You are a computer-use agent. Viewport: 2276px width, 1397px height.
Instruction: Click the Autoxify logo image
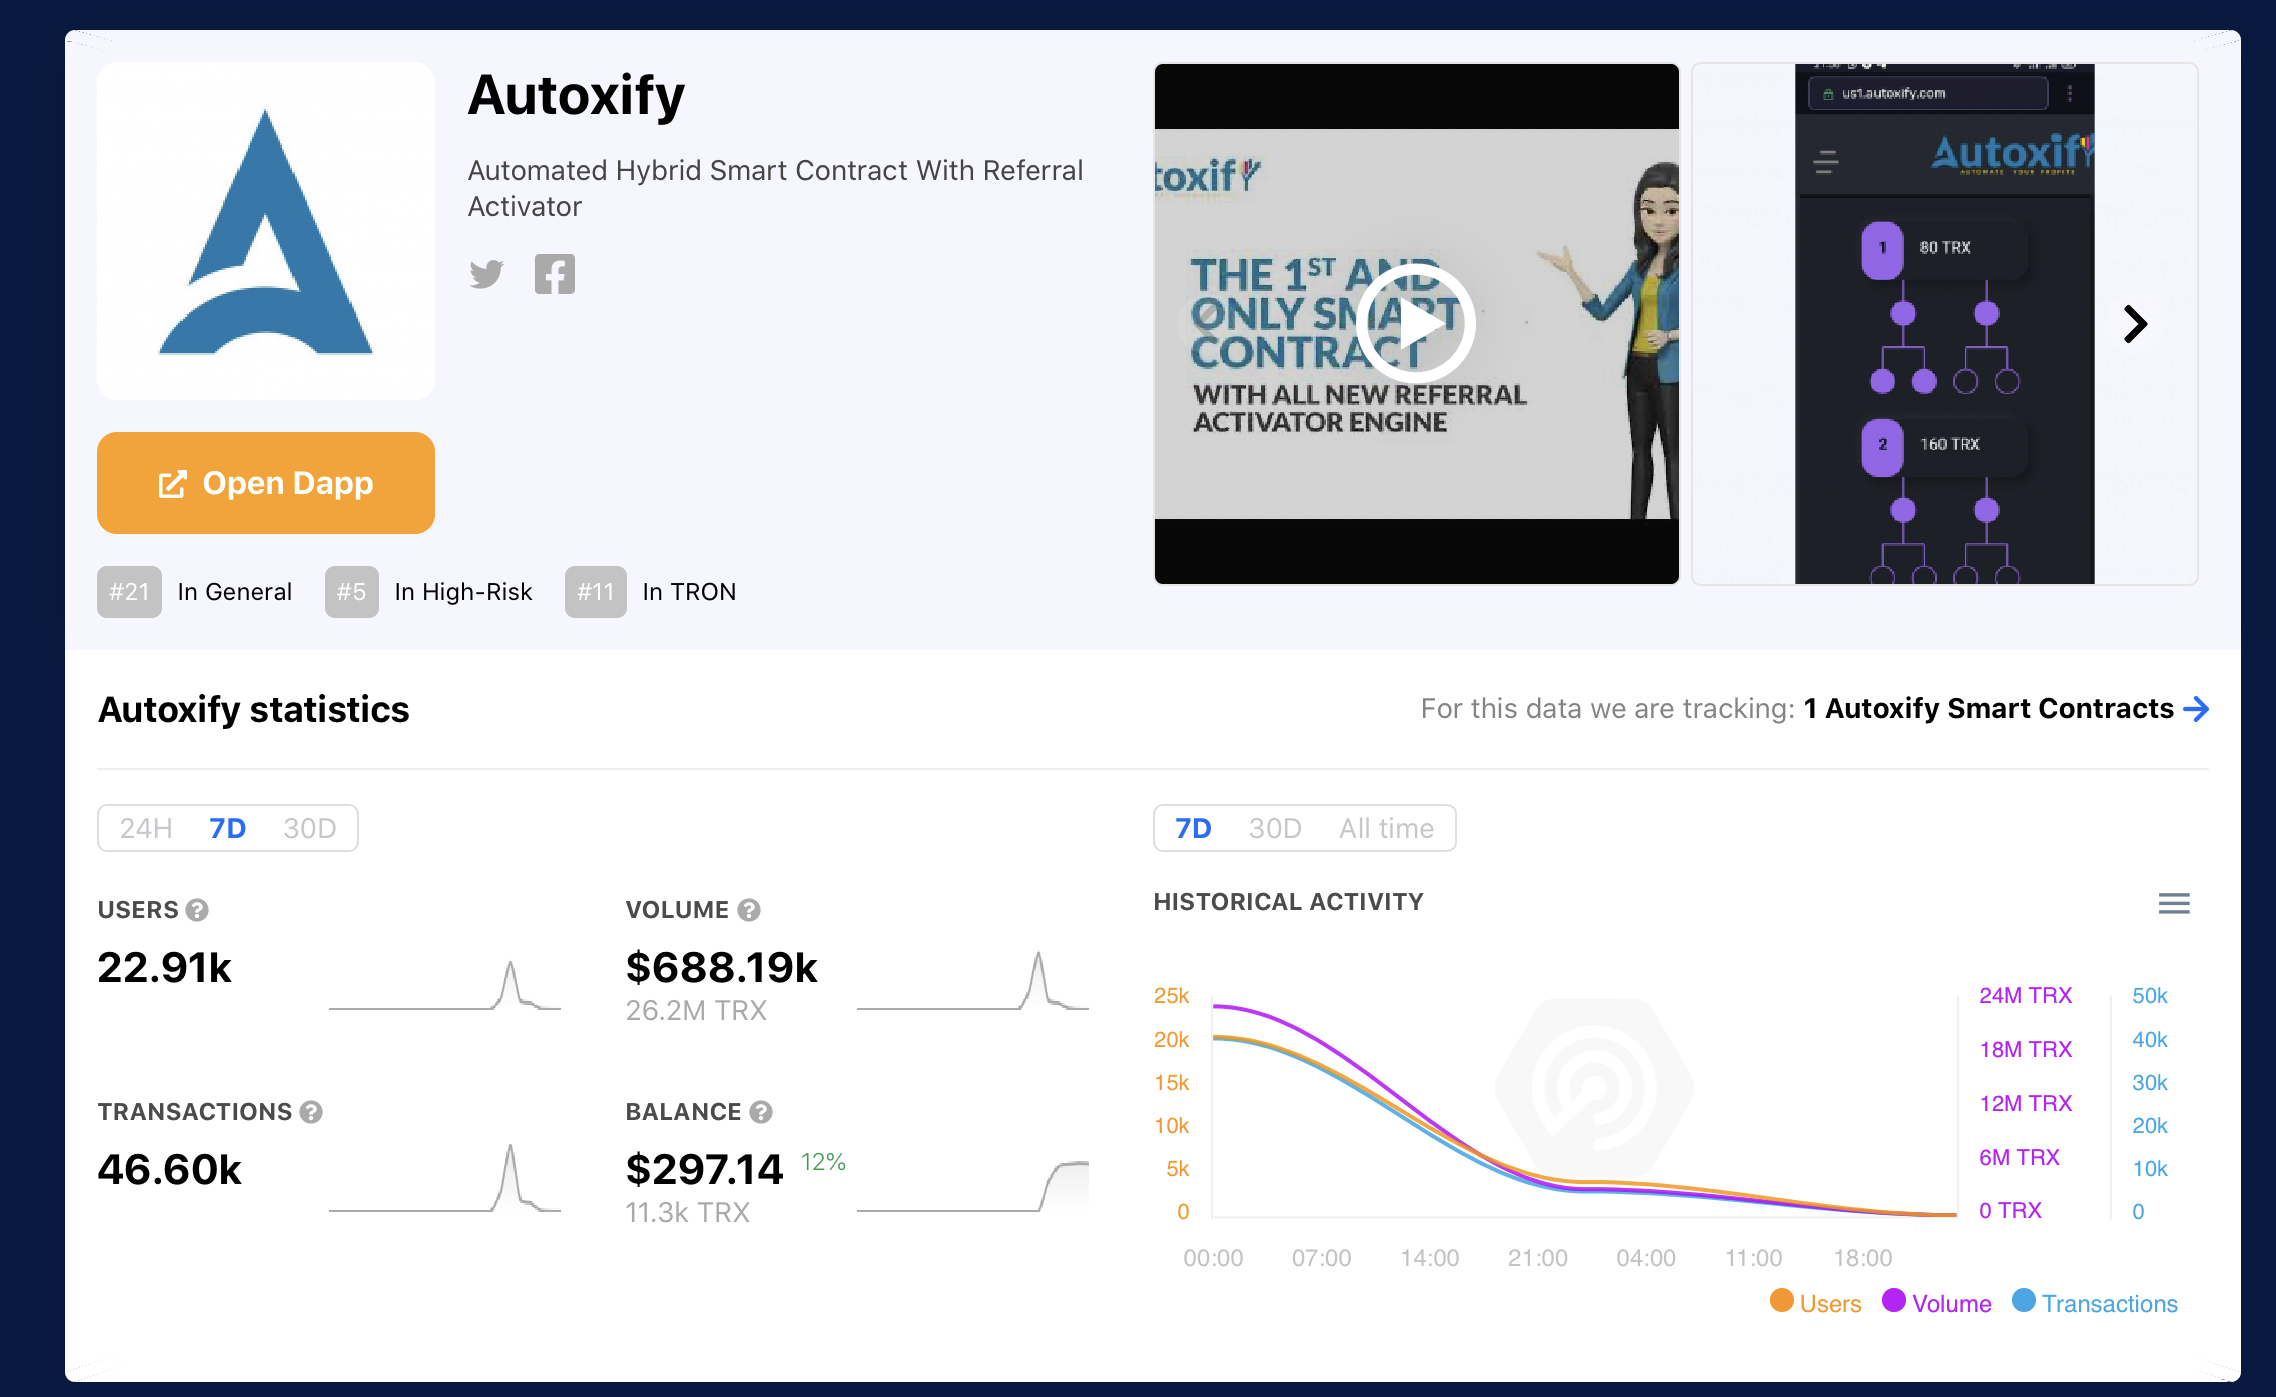(x=266, y=231)
